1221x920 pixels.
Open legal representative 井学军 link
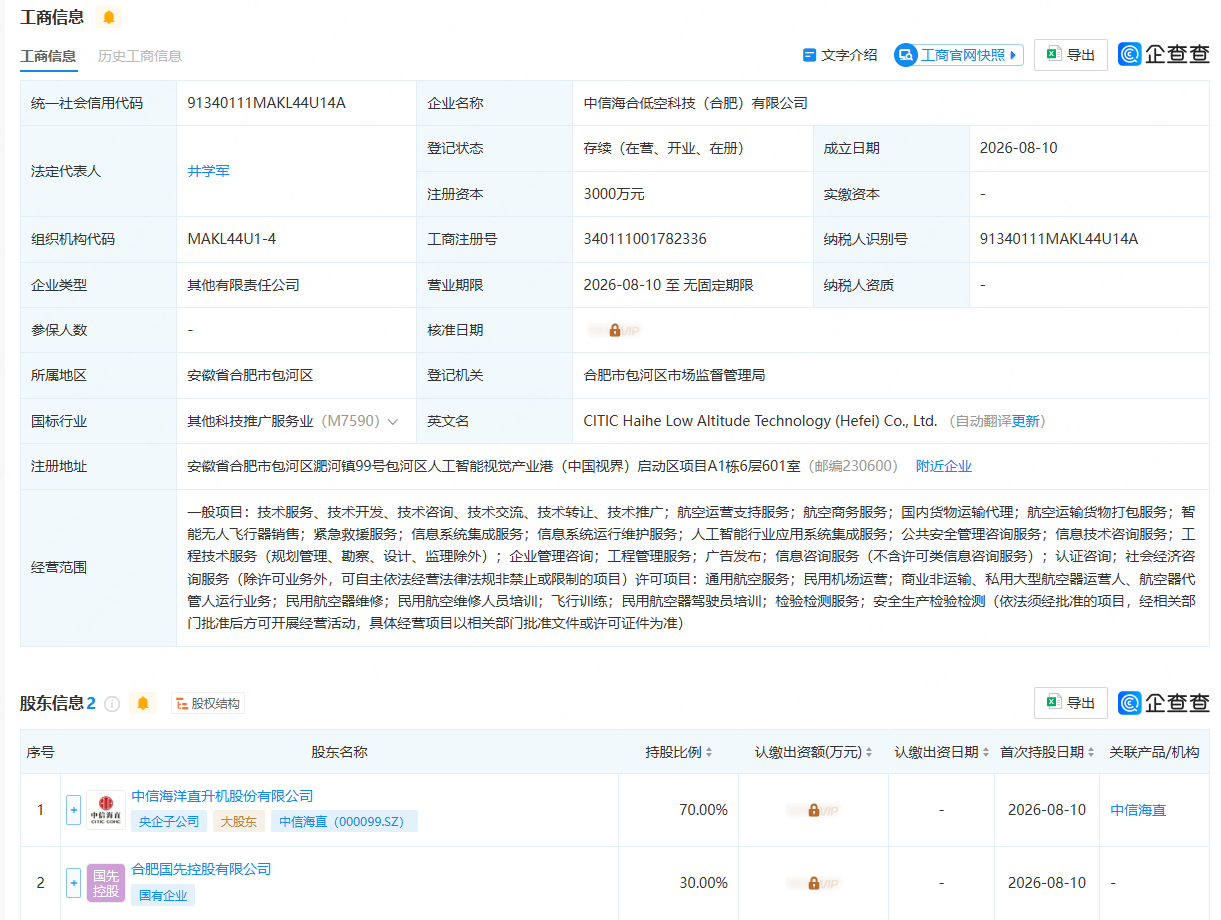click(x=209, y=171)
